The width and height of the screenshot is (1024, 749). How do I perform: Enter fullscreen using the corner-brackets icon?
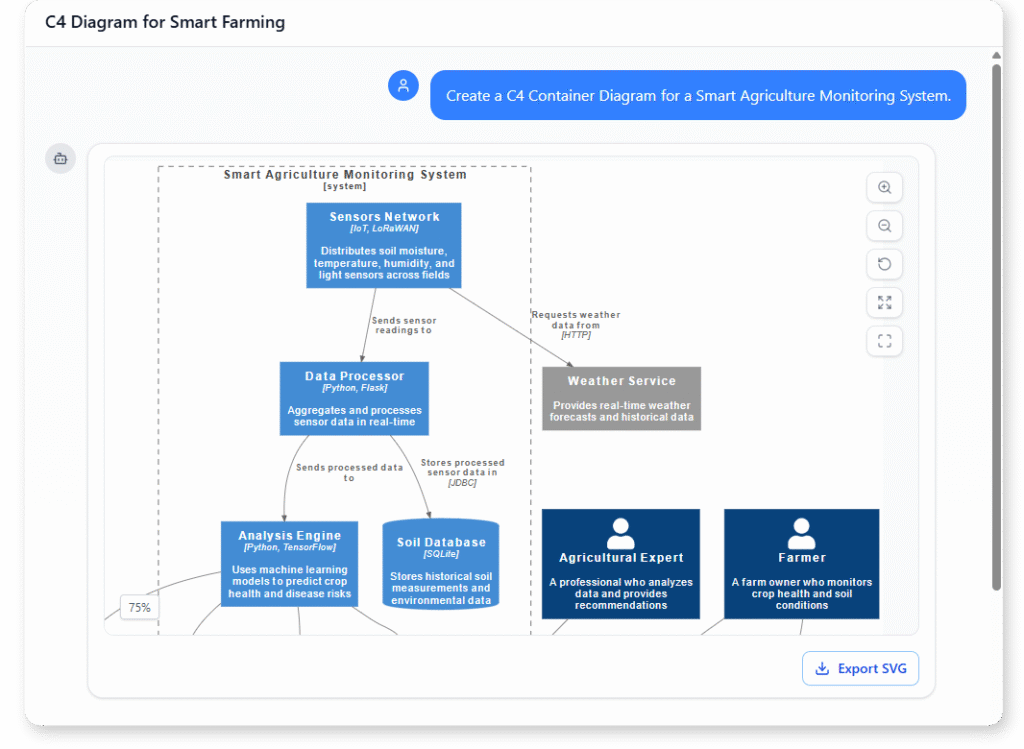884,341
